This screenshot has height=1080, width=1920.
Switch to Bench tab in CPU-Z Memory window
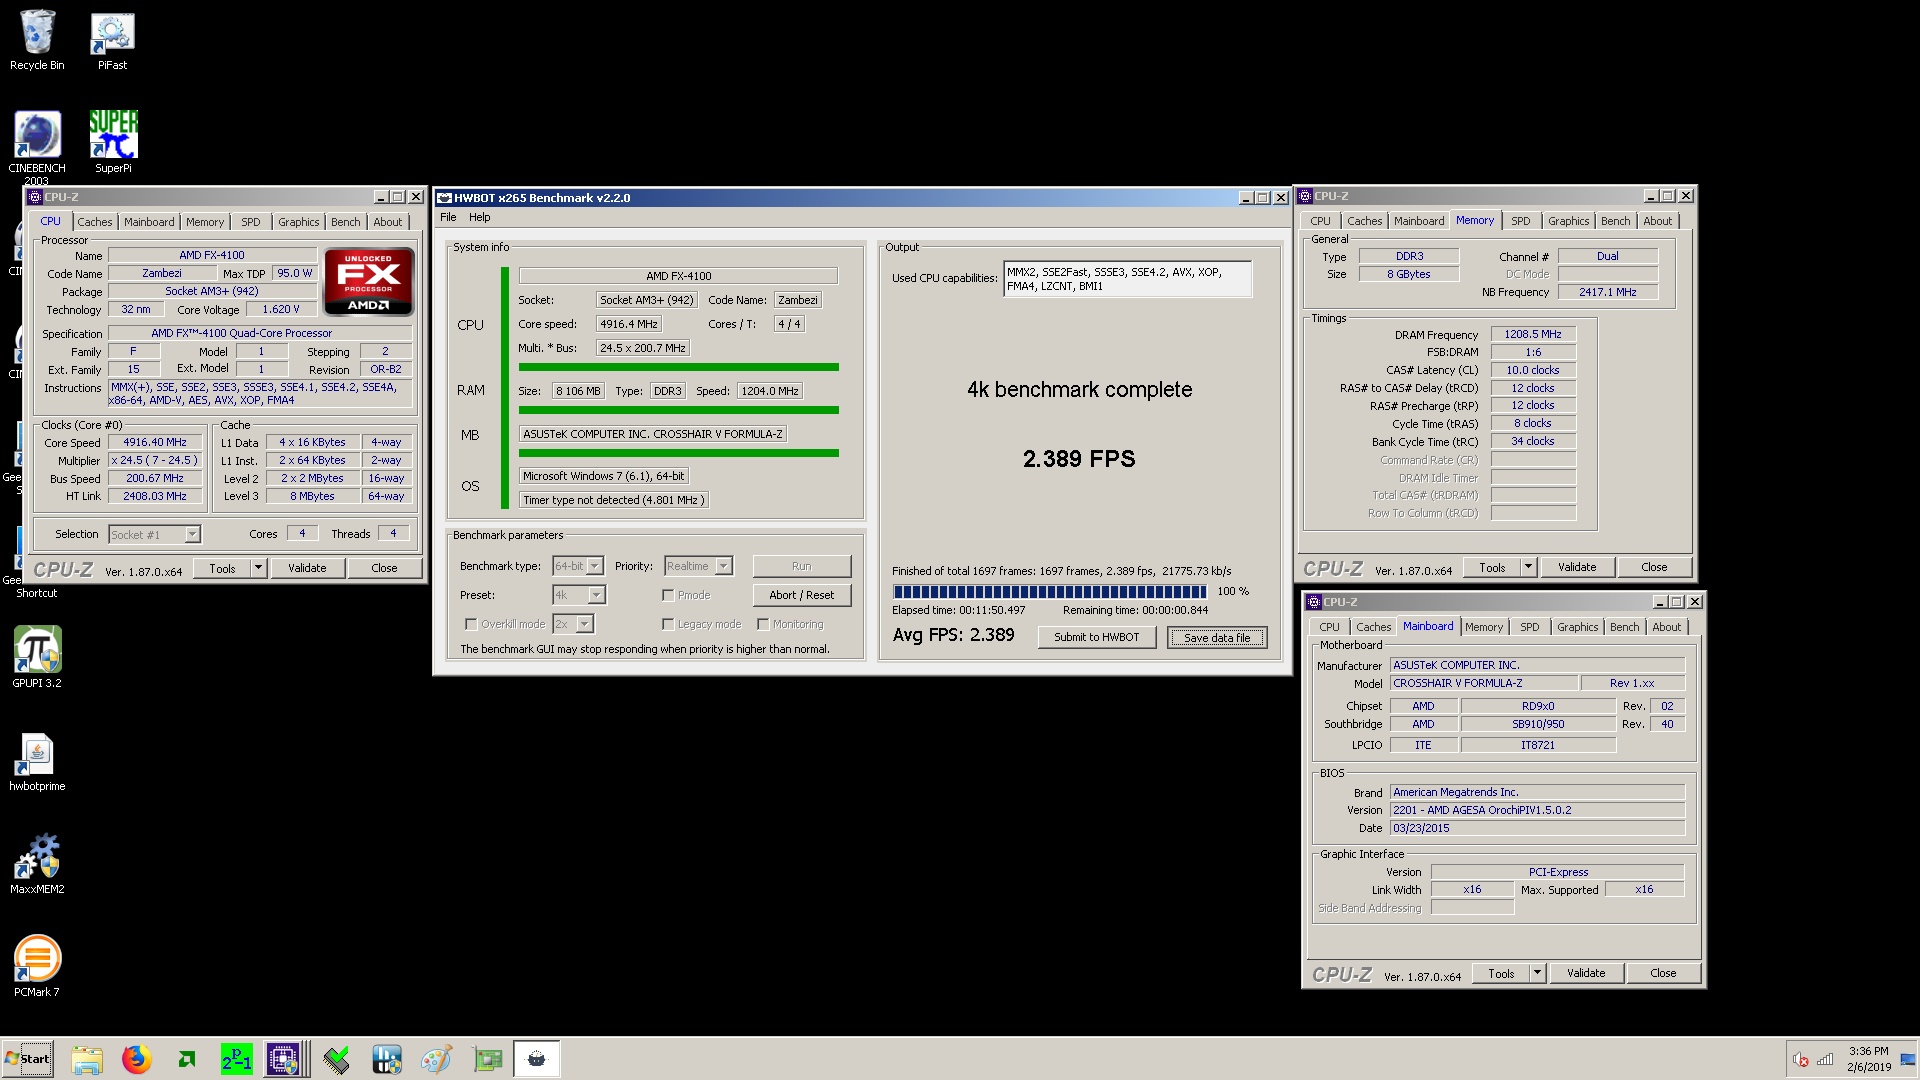[1615, 221]
